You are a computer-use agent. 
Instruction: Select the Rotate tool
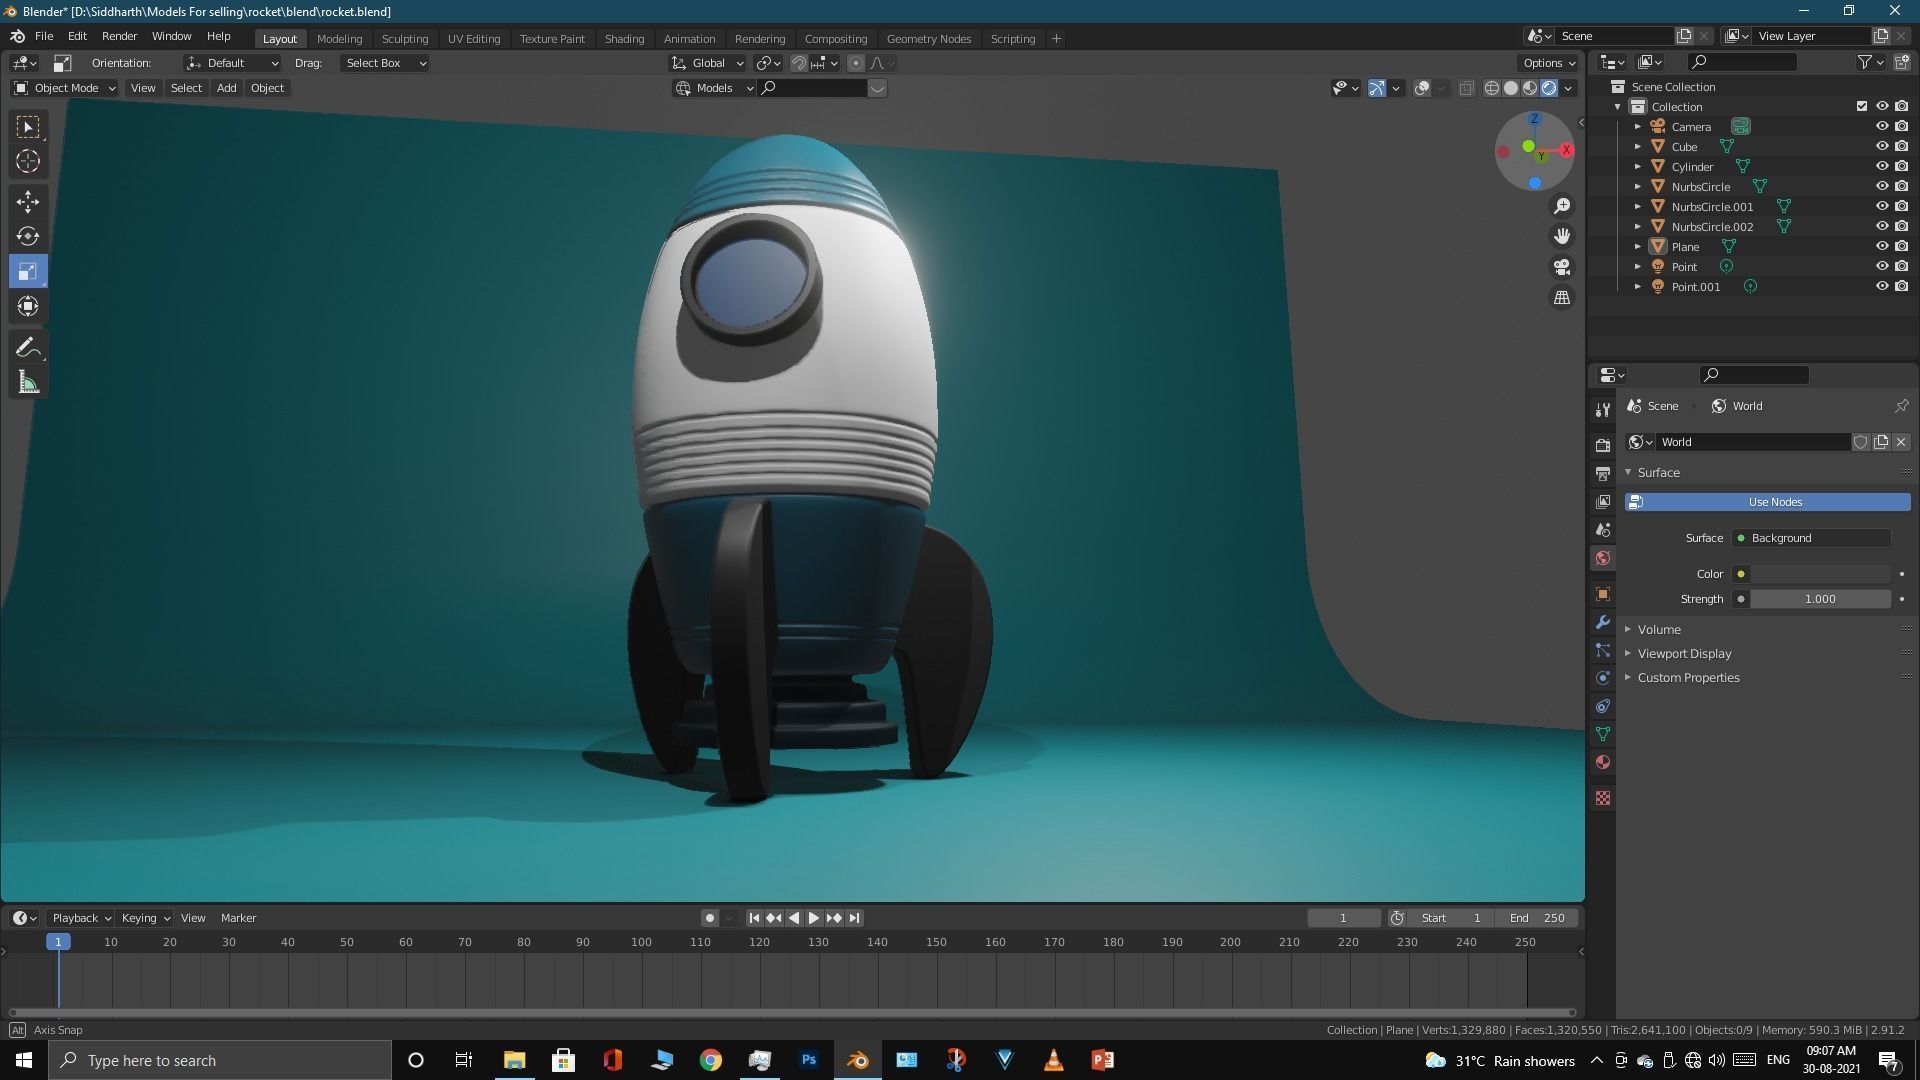click(x=28, y=236)
